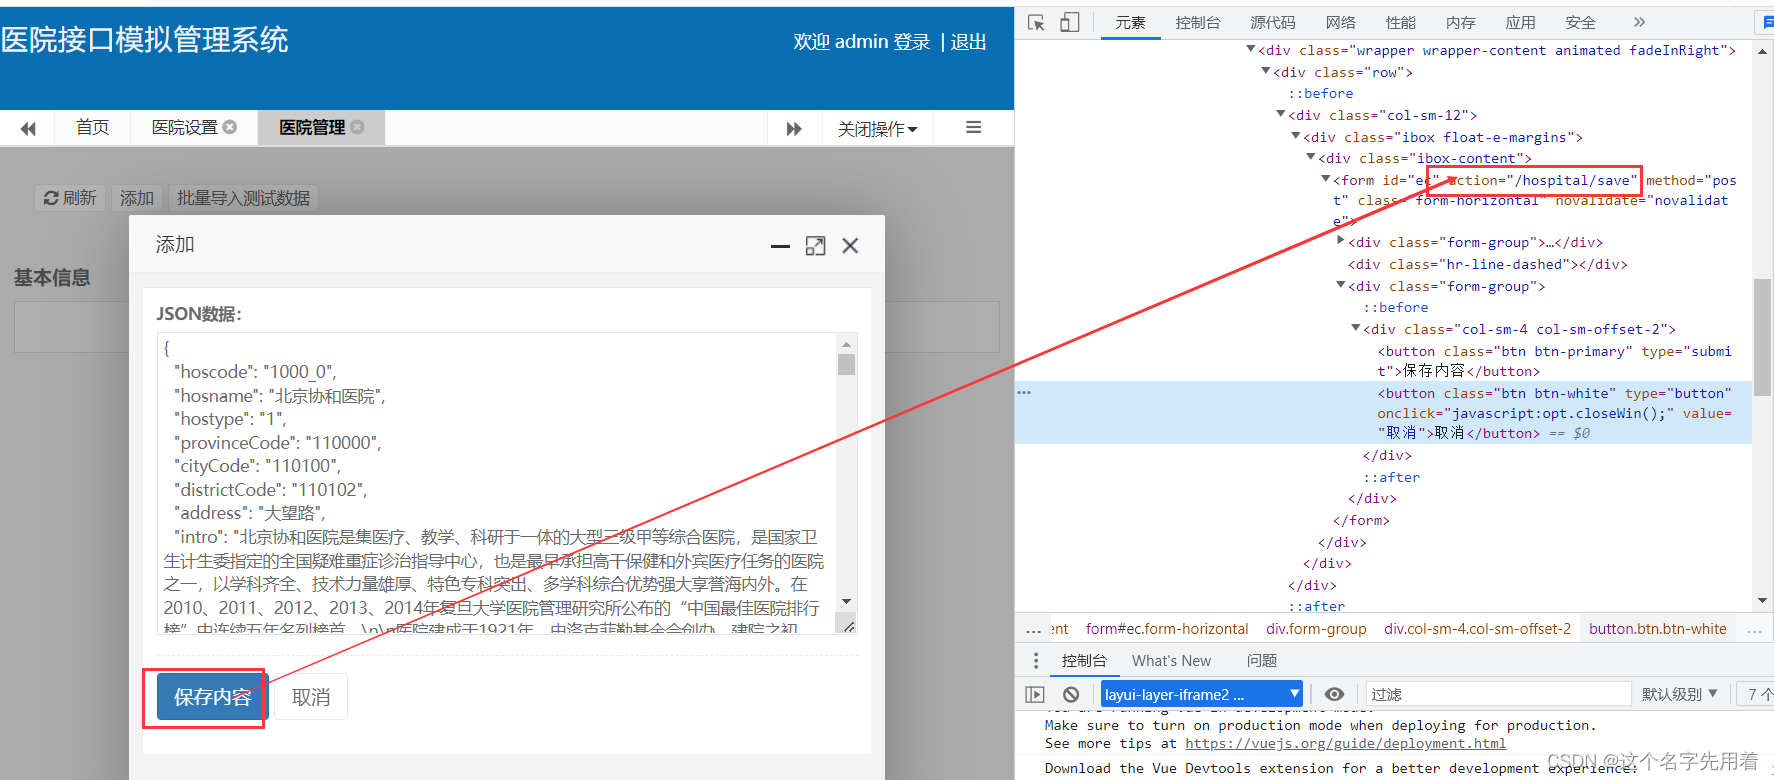The image size is (1774, 780).
Task: Select the hr-line-dashed div node
Action: (x=1487, y=264)
